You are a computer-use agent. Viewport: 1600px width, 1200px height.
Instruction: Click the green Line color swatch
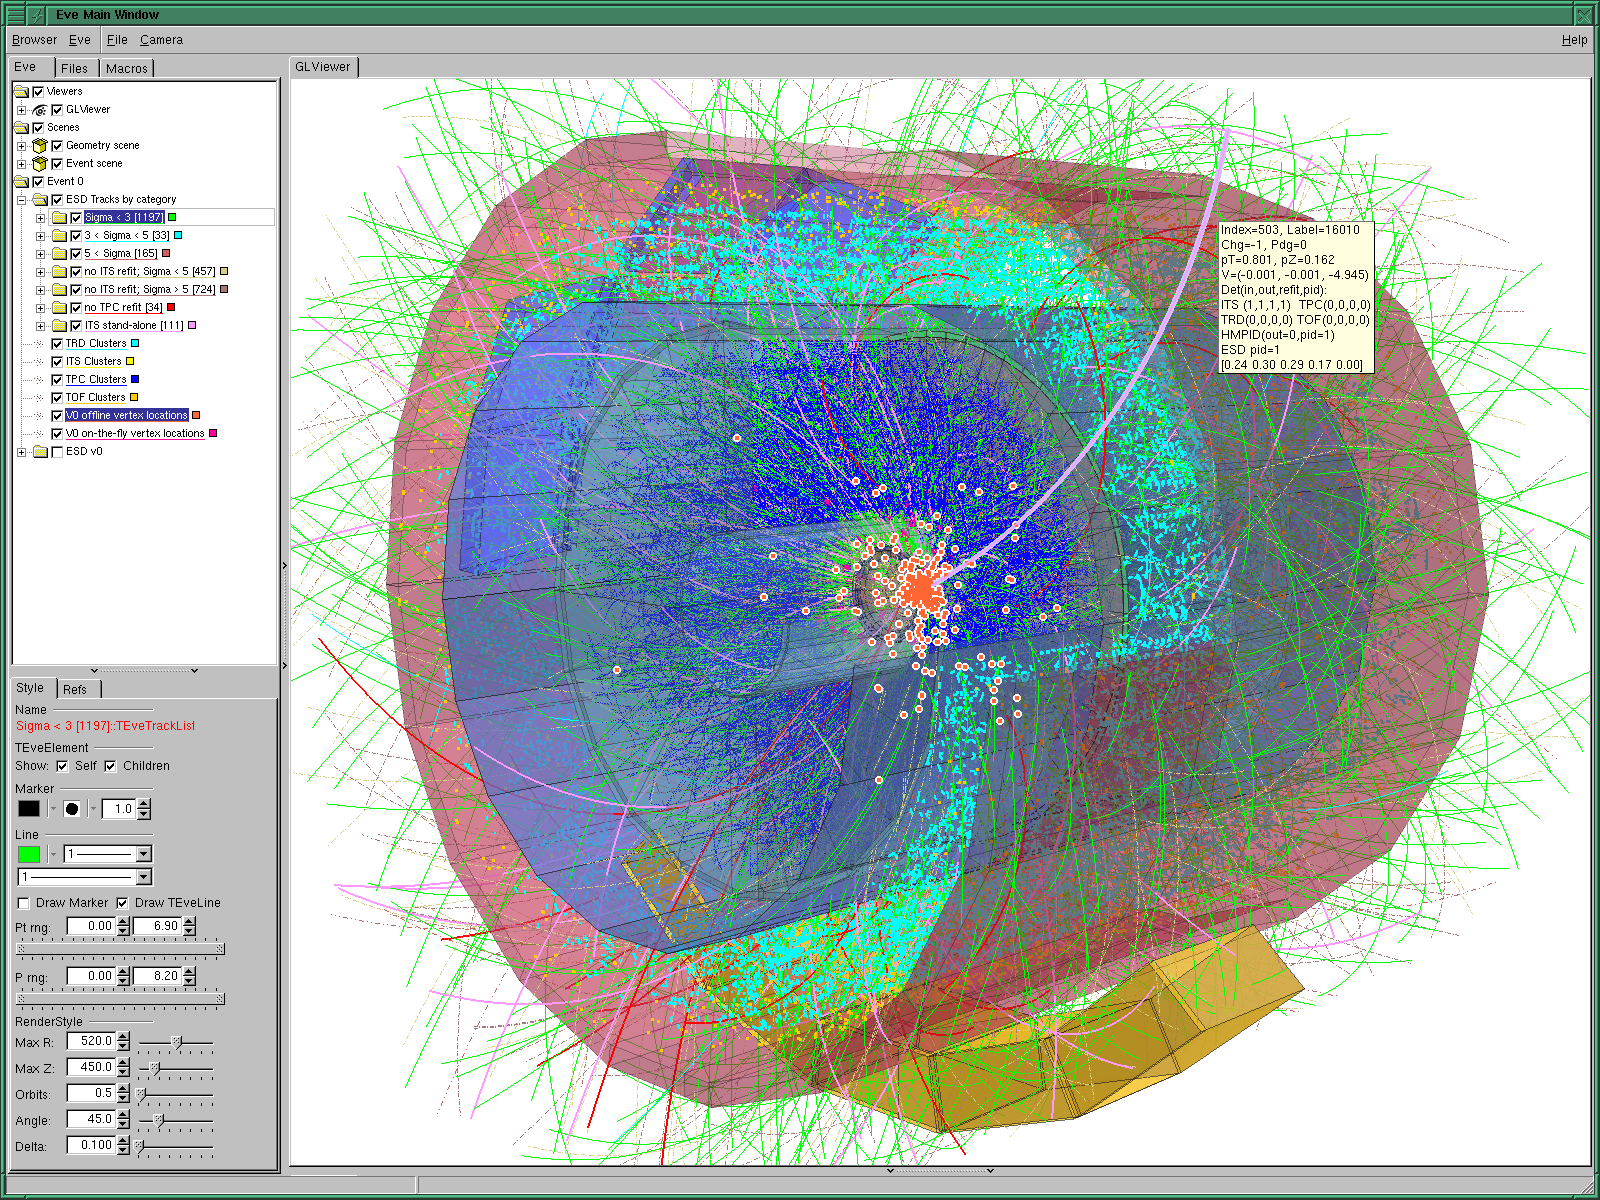tap(29, 854)
